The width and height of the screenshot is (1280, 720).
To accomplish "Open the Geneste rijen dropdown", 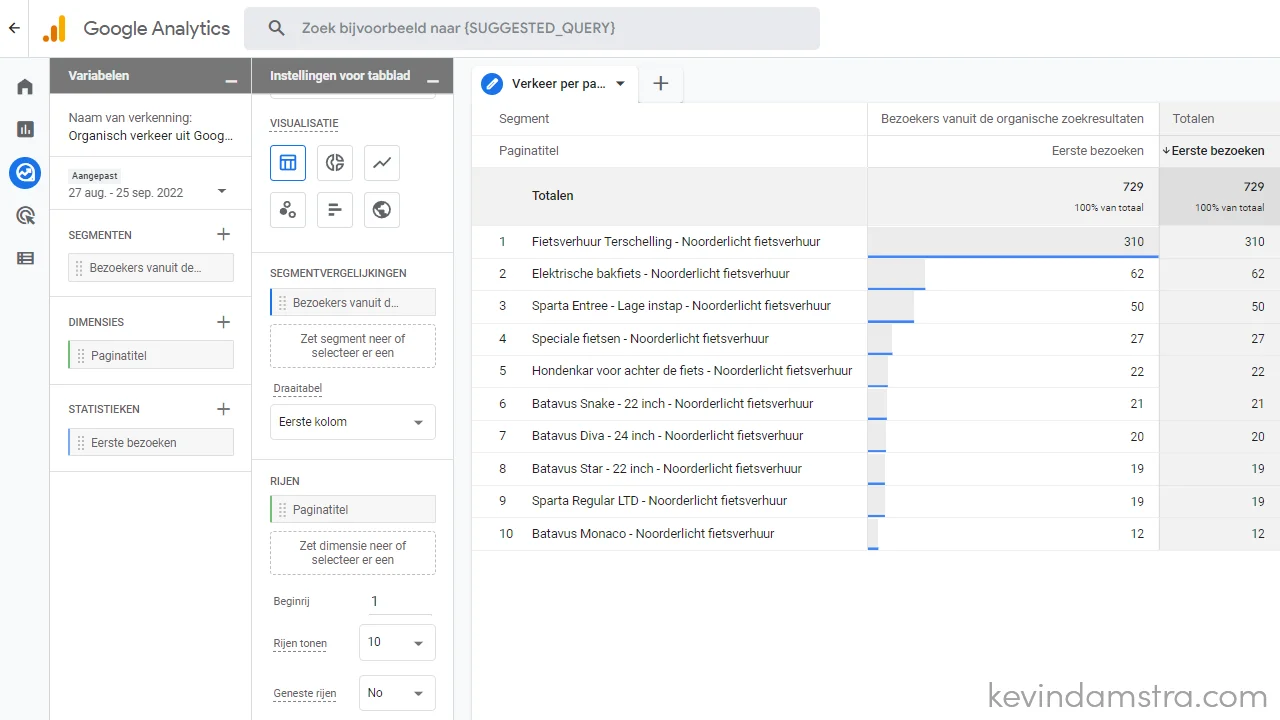I will [x=397, y=693].
